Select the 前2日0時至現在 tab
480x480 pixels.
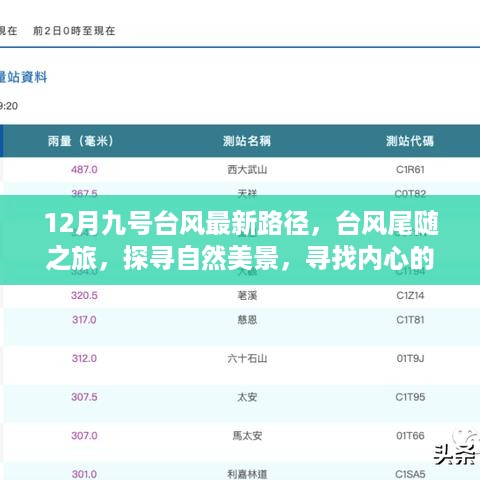(x=74, y=31)
